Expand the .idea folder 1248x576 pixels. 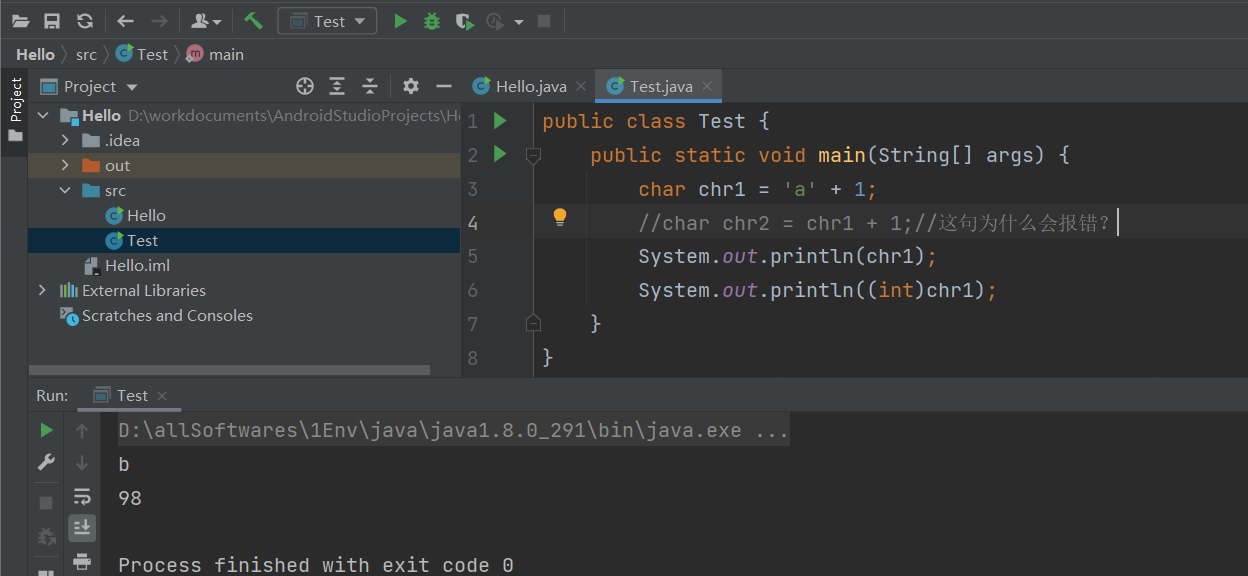point(66,141)
